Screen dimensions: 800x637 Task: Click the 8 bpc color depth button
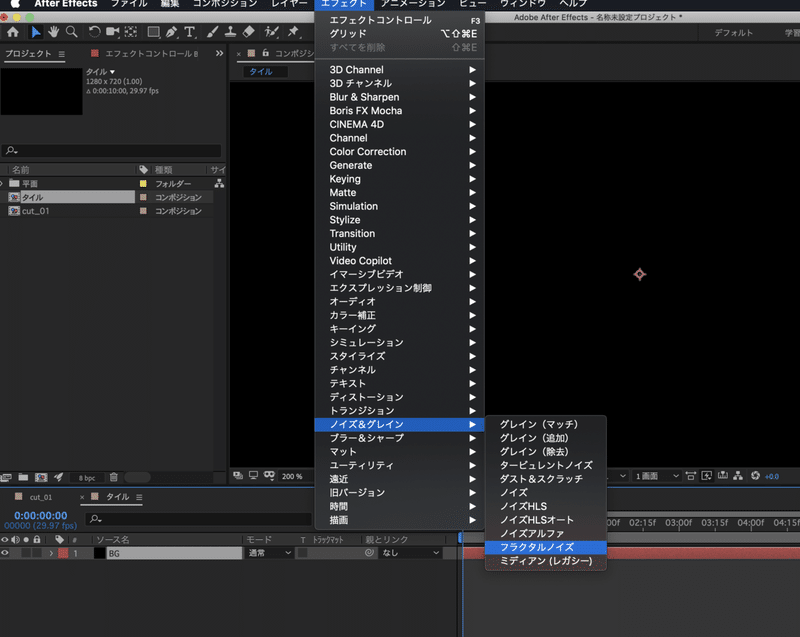coord(87,478)
